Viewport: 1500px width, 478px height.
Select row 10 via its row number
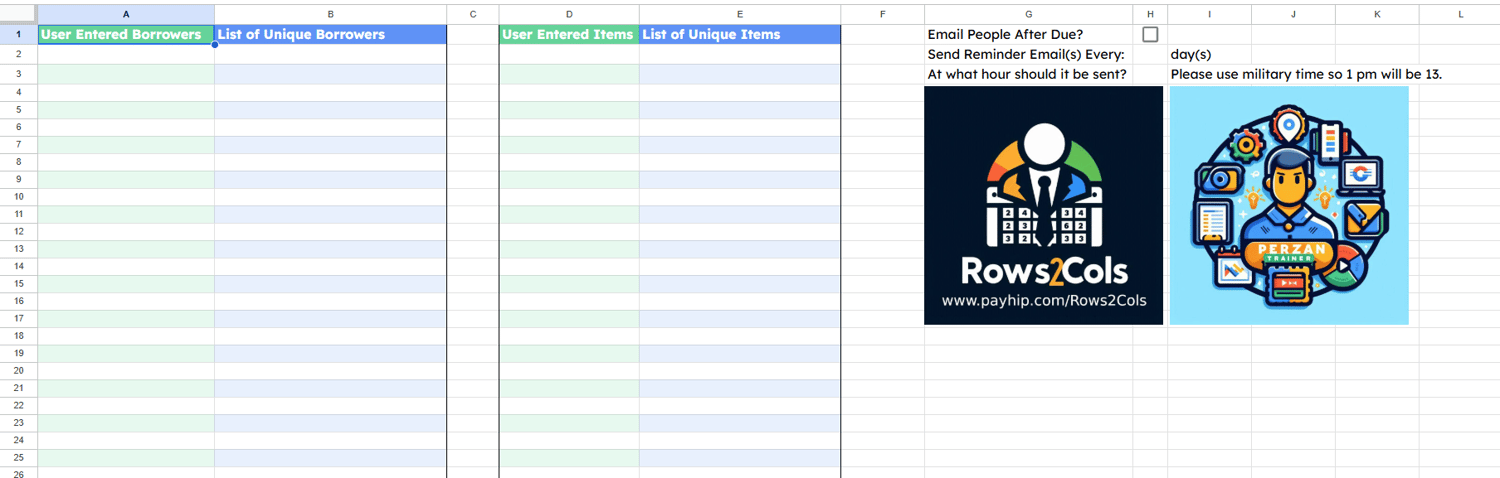click(19, 196)
